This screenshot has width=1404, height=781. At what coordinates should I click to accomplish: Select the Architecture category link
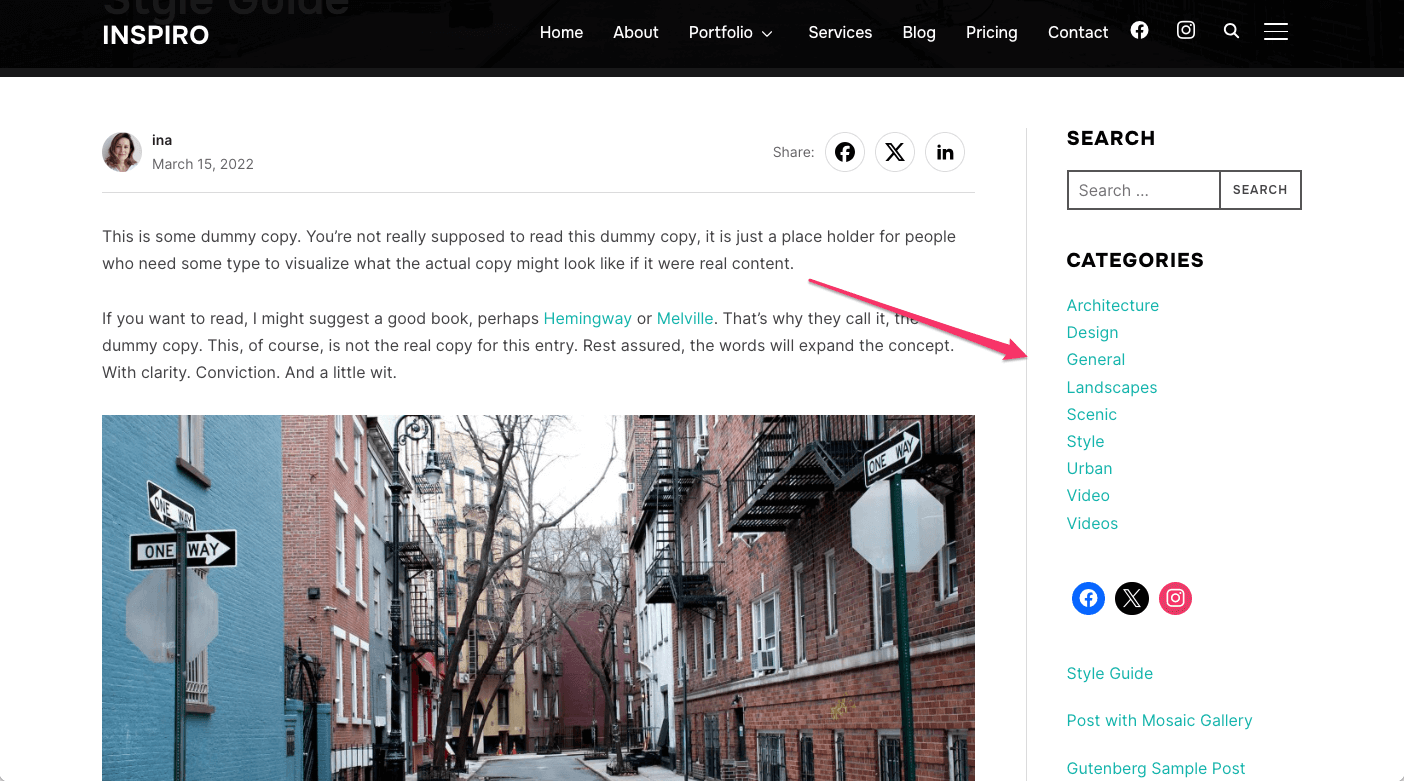pyautogui.click(x=1112, y=306)
